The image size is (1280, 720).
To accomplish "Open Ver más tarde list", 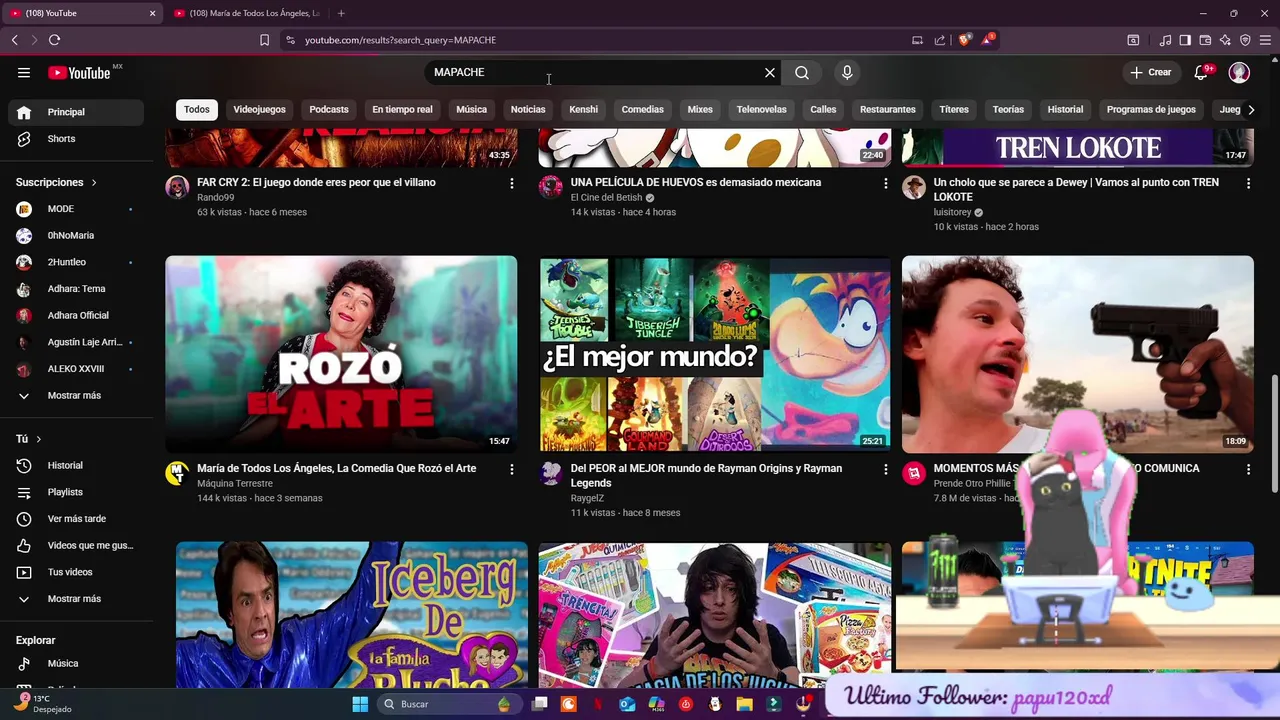I will tap(76, 519).
